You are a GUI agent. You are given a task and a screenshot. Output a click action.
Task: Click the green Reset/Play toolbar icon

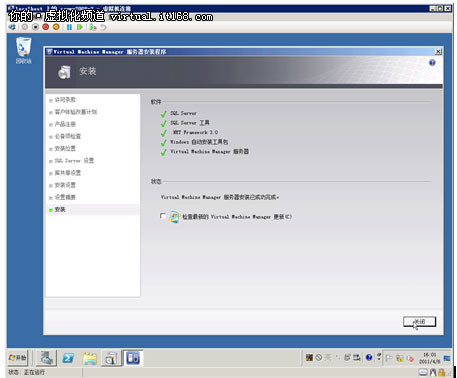pyautogui.click(x=80, y=27)
